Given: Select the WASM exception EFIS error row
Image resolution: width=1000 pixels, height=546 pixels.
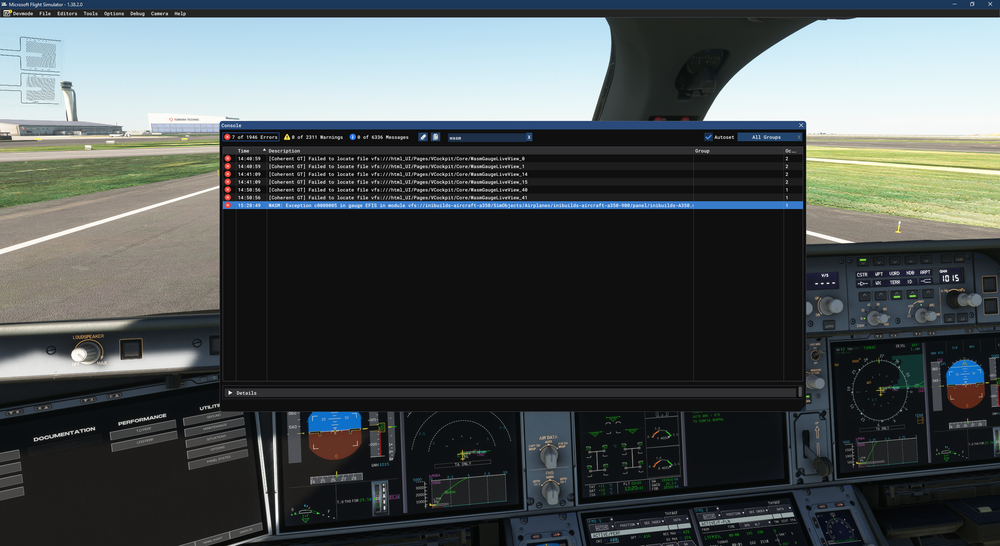Looking at the screenshot, I should click(480, 205).
